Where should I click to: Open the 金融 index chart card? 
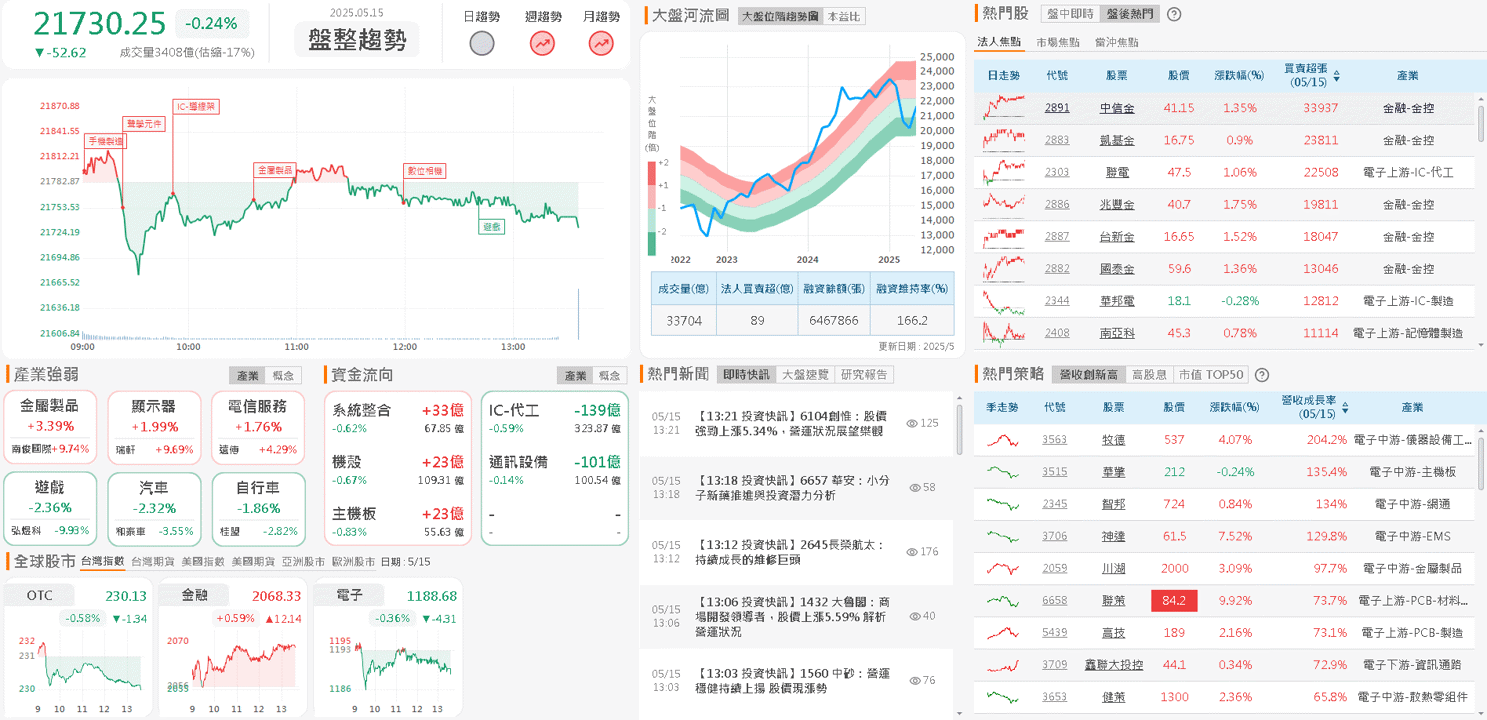coord(232,648)
